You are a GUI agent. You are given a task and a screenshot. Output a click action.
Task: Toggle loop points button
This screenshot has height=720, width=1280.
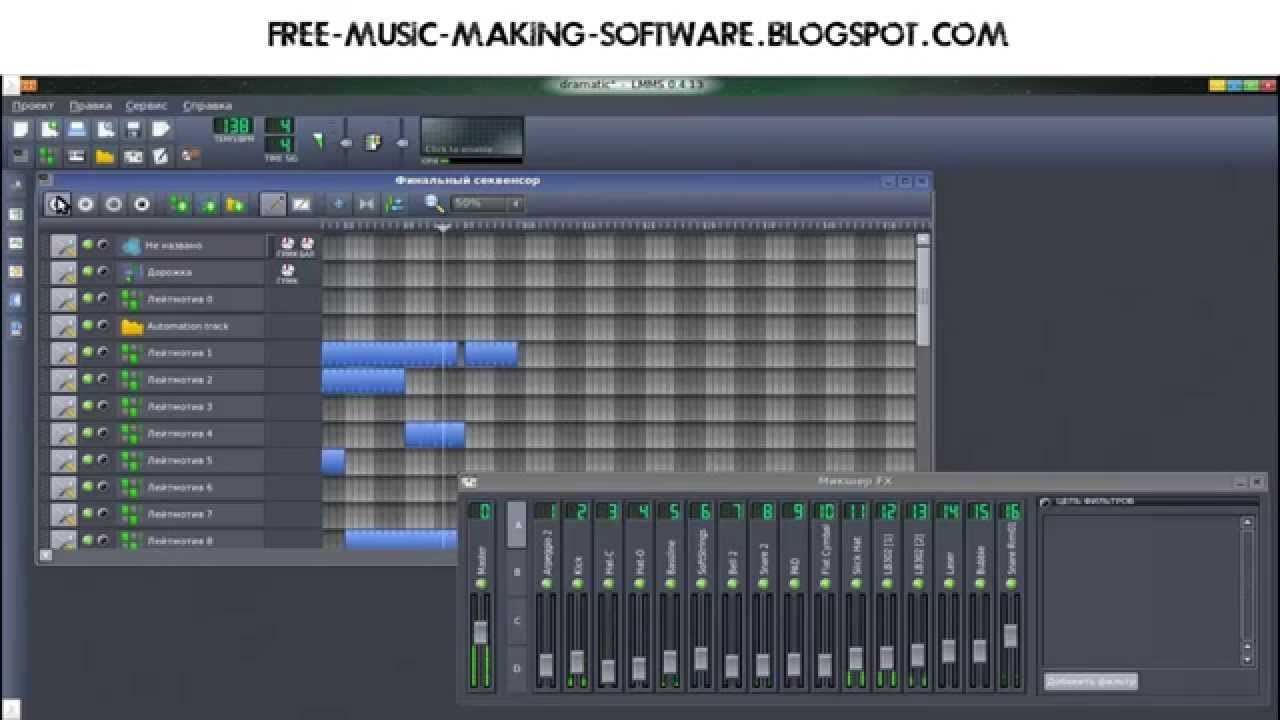click(366, 204)
